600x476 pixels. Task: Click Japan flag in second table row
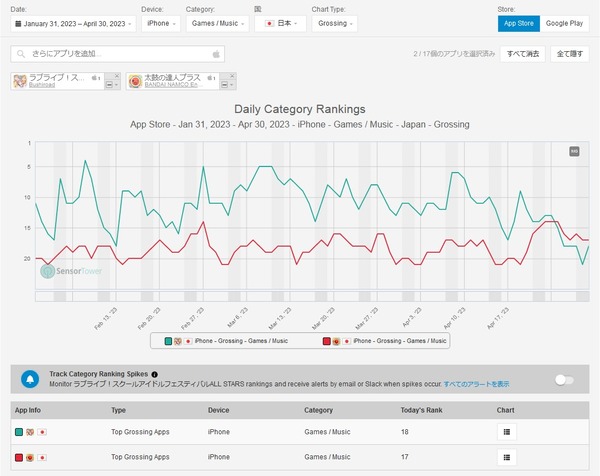pyautogui.click(x=42, y=457)
